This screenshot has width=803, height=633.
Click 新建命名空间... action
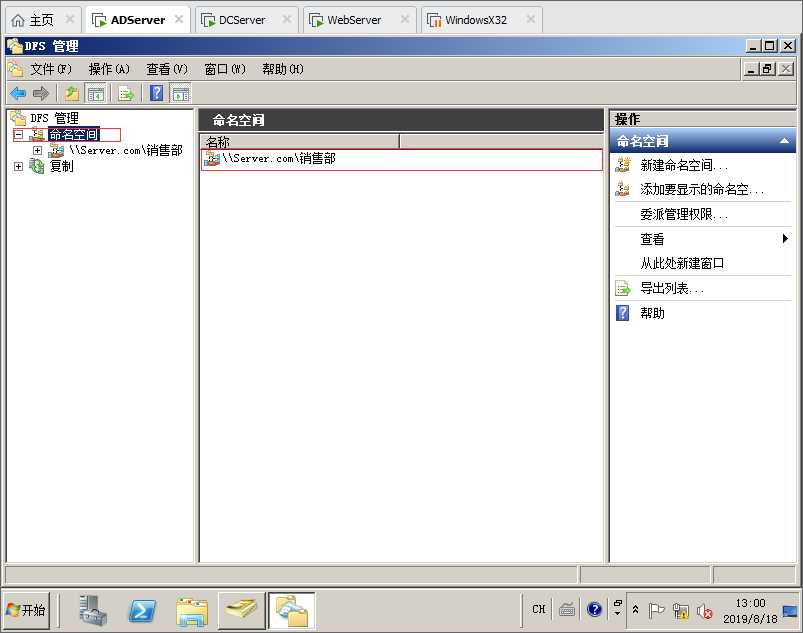[684, 165]
